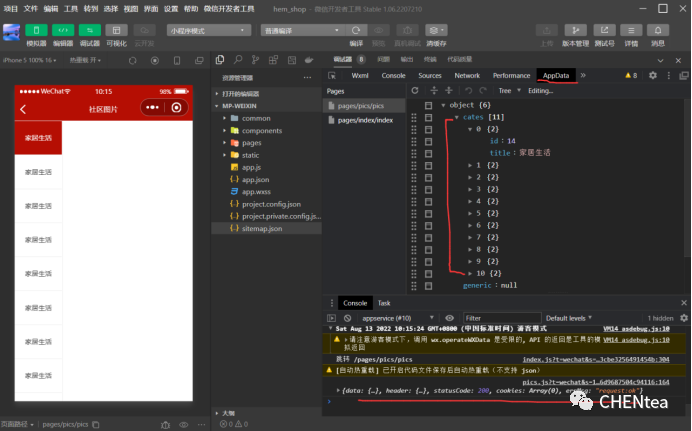Switch to the Network tab
Viewport: 692px width, 431px height.
coord(467,75)
